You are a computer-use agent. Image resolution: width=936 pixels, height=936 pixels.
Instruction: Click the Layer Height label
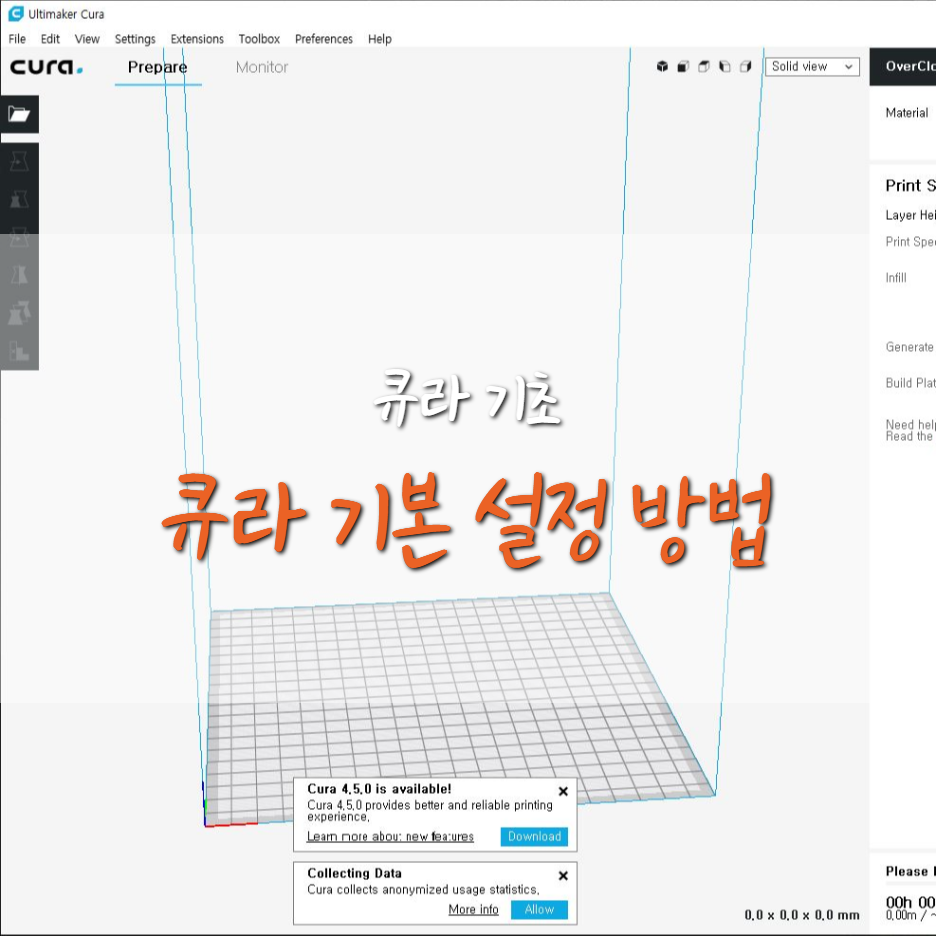tap(910, 215)
